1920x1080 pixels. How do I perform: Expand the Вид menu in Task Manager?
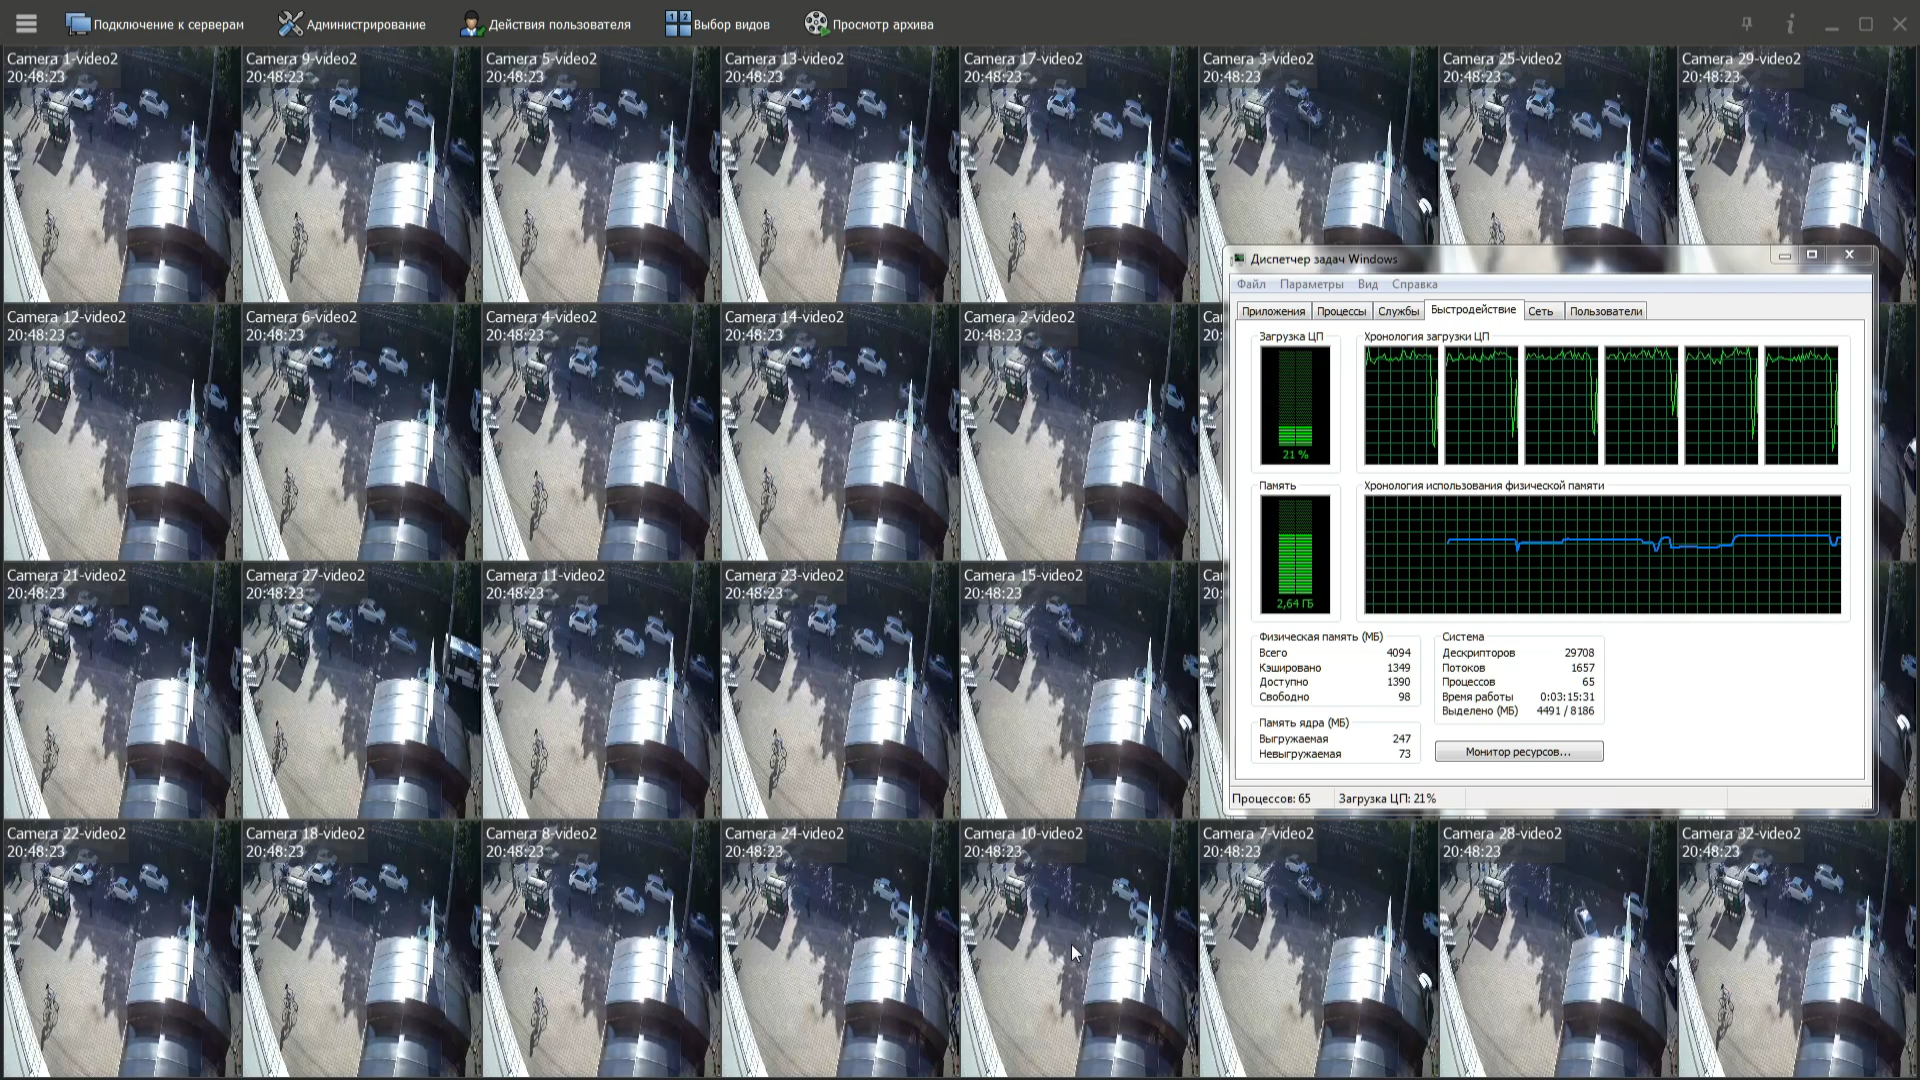click(x=1367, y=284)
